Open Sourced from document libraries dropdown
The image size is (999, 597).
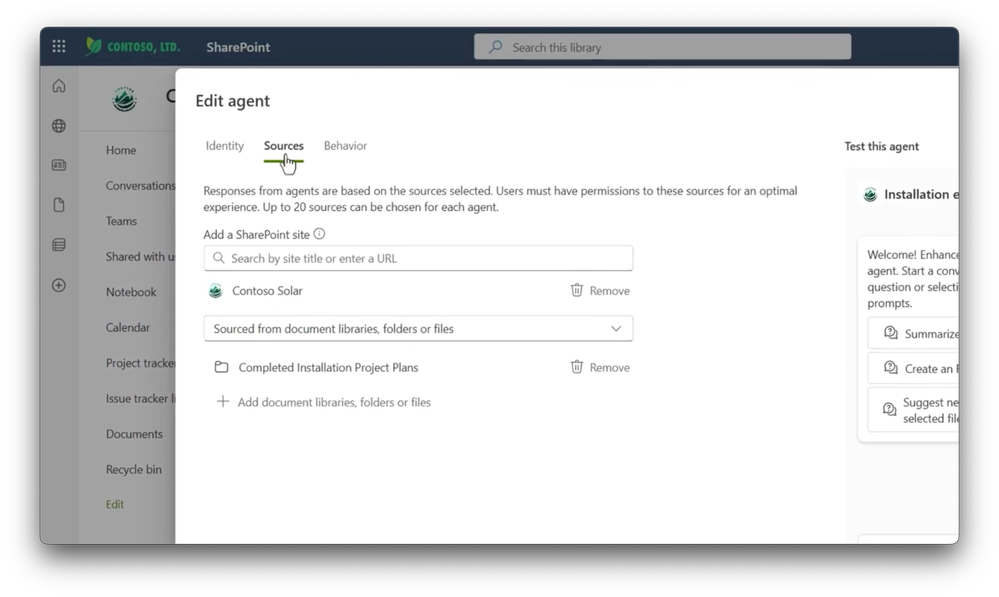coord(418,329)
